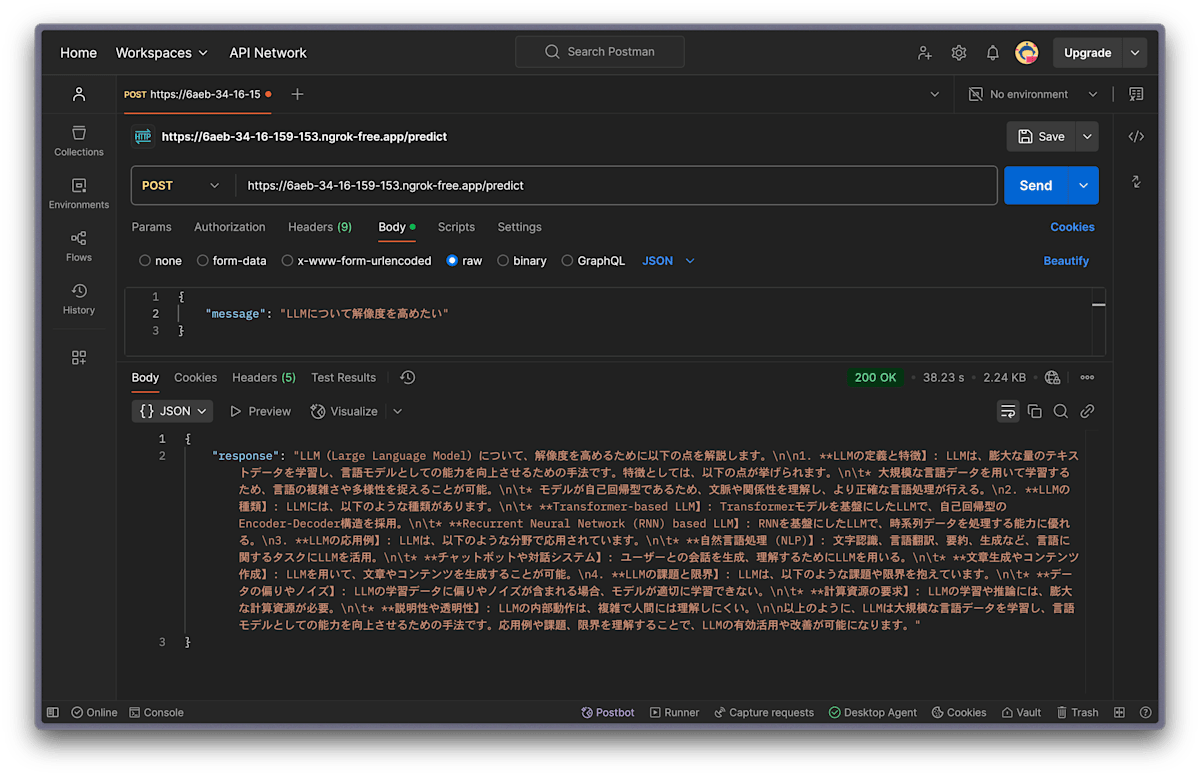This screenshot has width=1200, height=776.
Task: Open the response history clock icon
Action: point(407,378)
